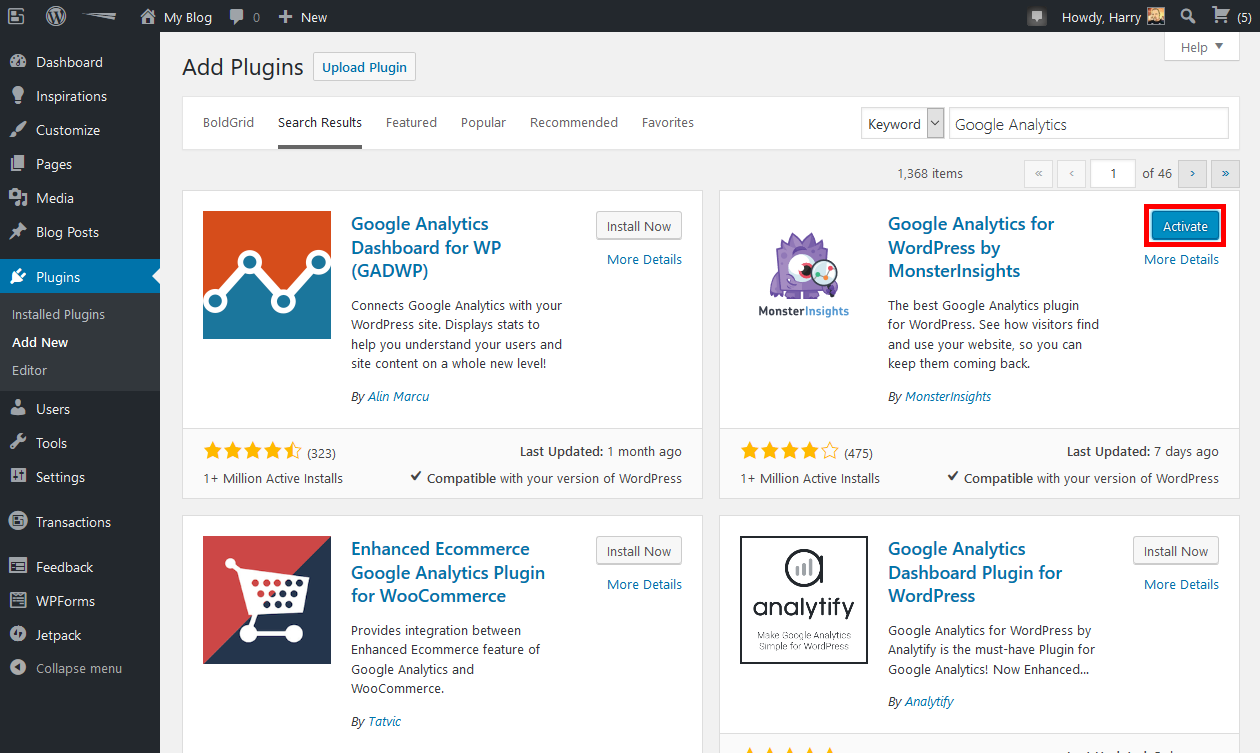1260x753 pixels.
Task: Open the WordPress logo menu
Action: coord(56,17)
